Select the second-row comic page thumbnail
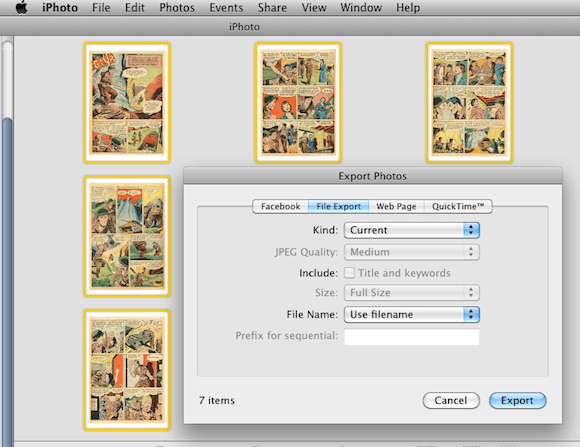 (x=127, y=236)
